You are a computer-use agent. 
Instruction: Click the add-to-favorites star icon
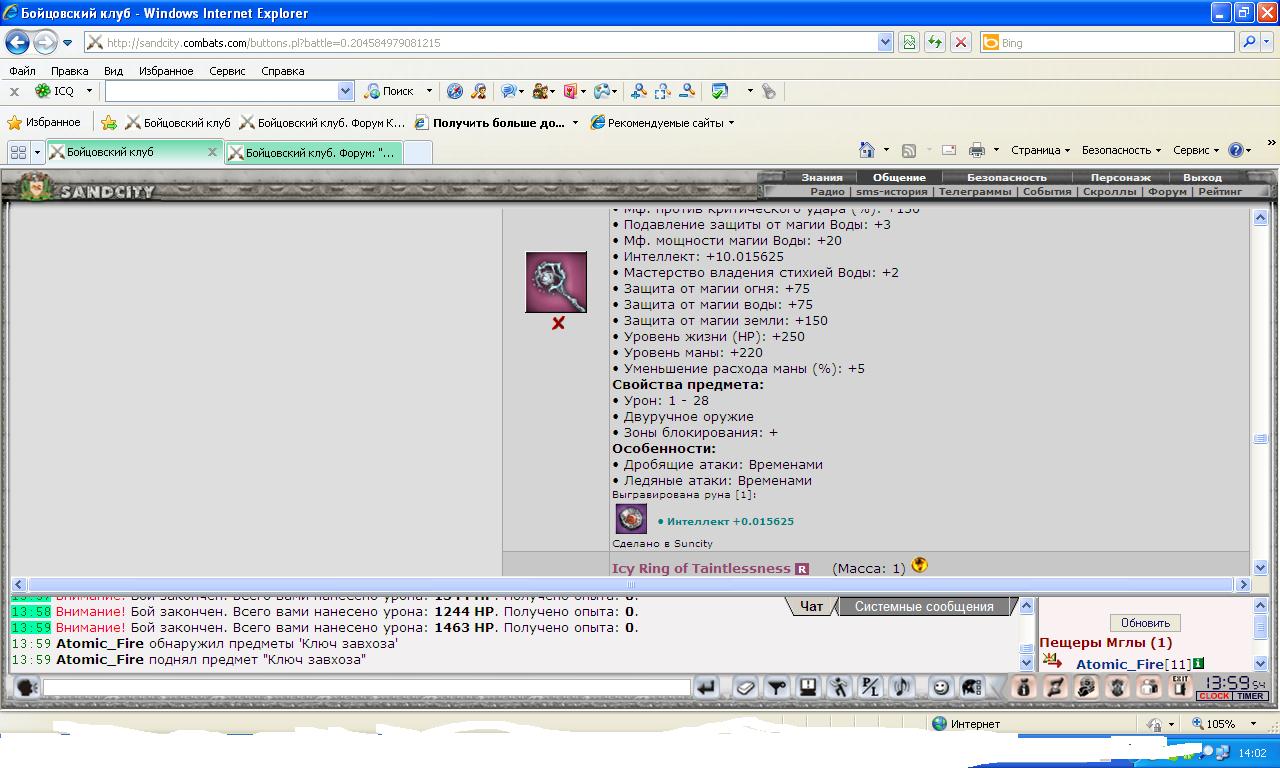(109, 122)
